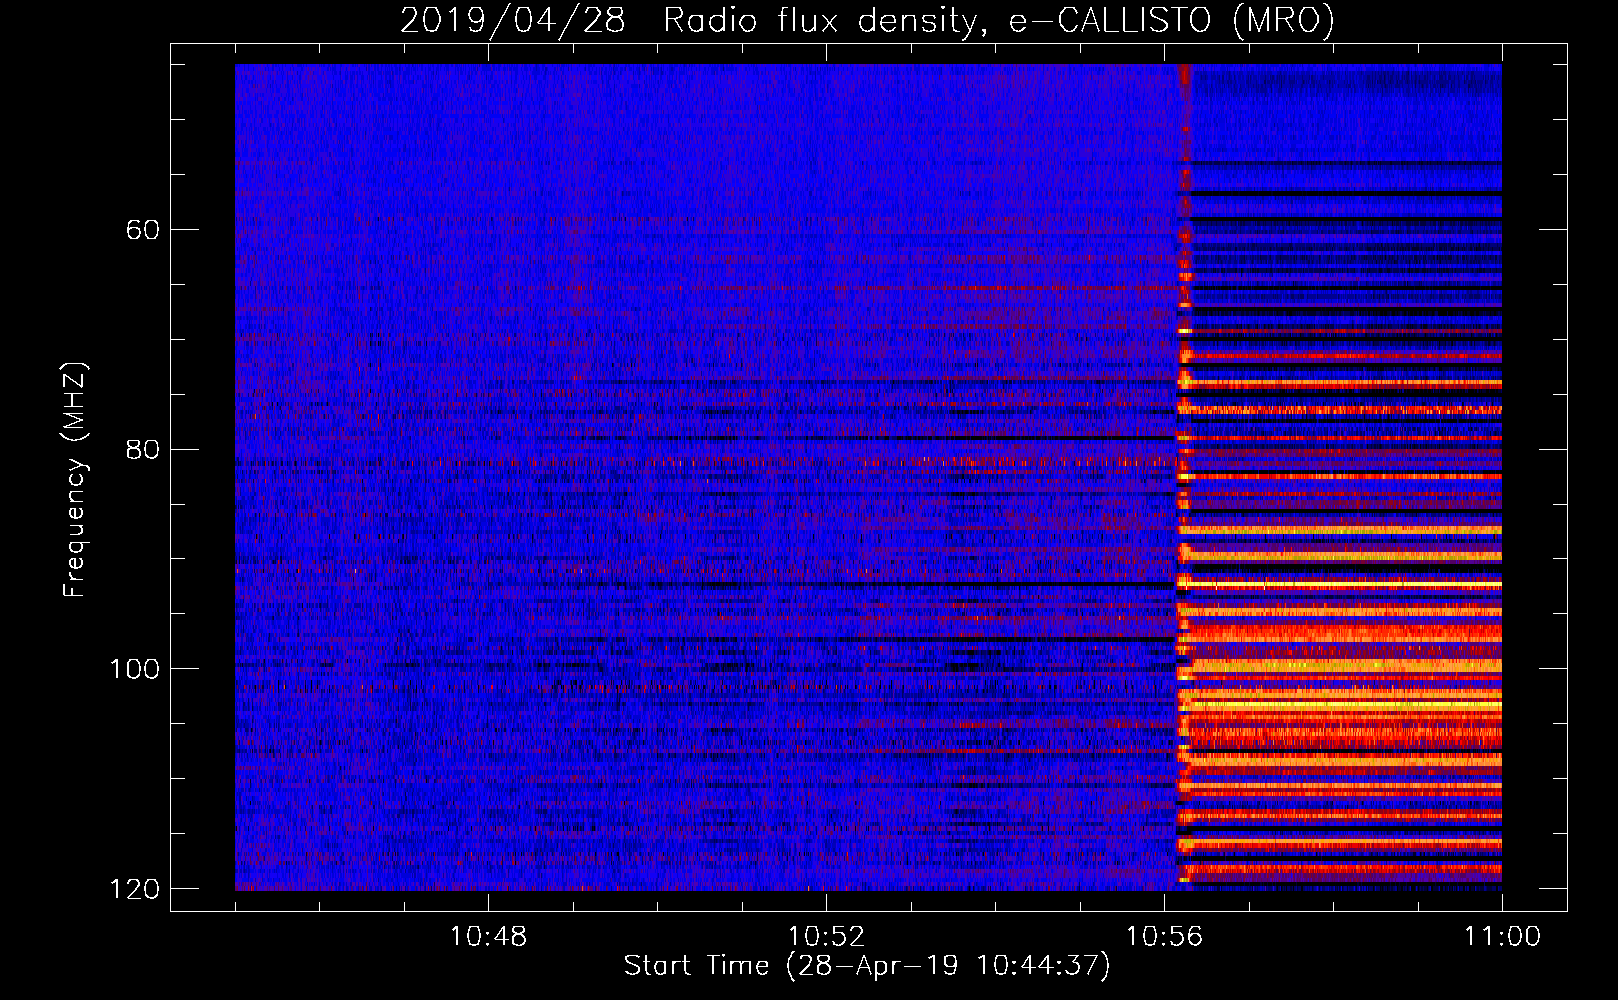1618x1000 pixels.
Task: Click the 120 frequency tick label
Action: 134,888
